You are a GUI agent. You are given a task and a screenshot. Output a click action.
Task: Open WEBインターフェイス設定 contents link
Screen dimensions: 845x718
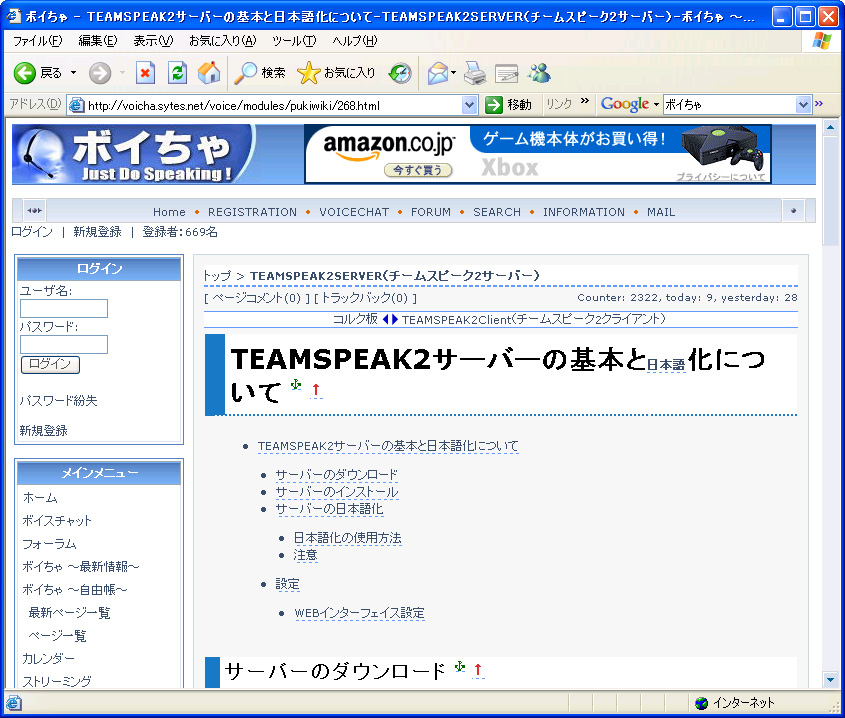359,613
